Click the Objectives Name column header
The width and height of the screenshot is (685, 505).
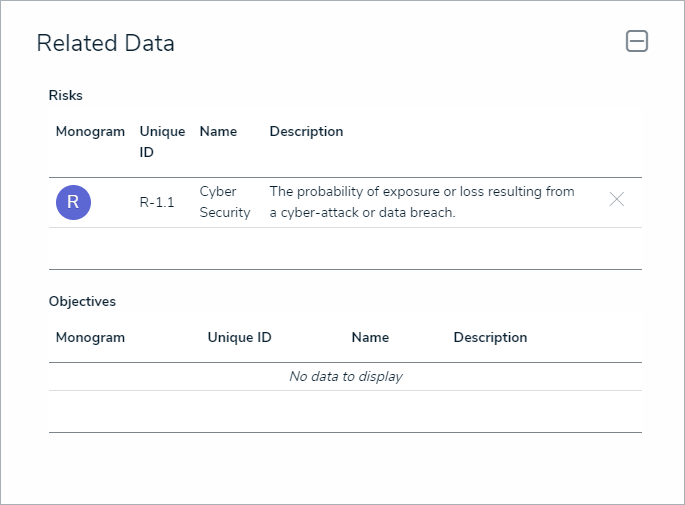tap(370, 337)
